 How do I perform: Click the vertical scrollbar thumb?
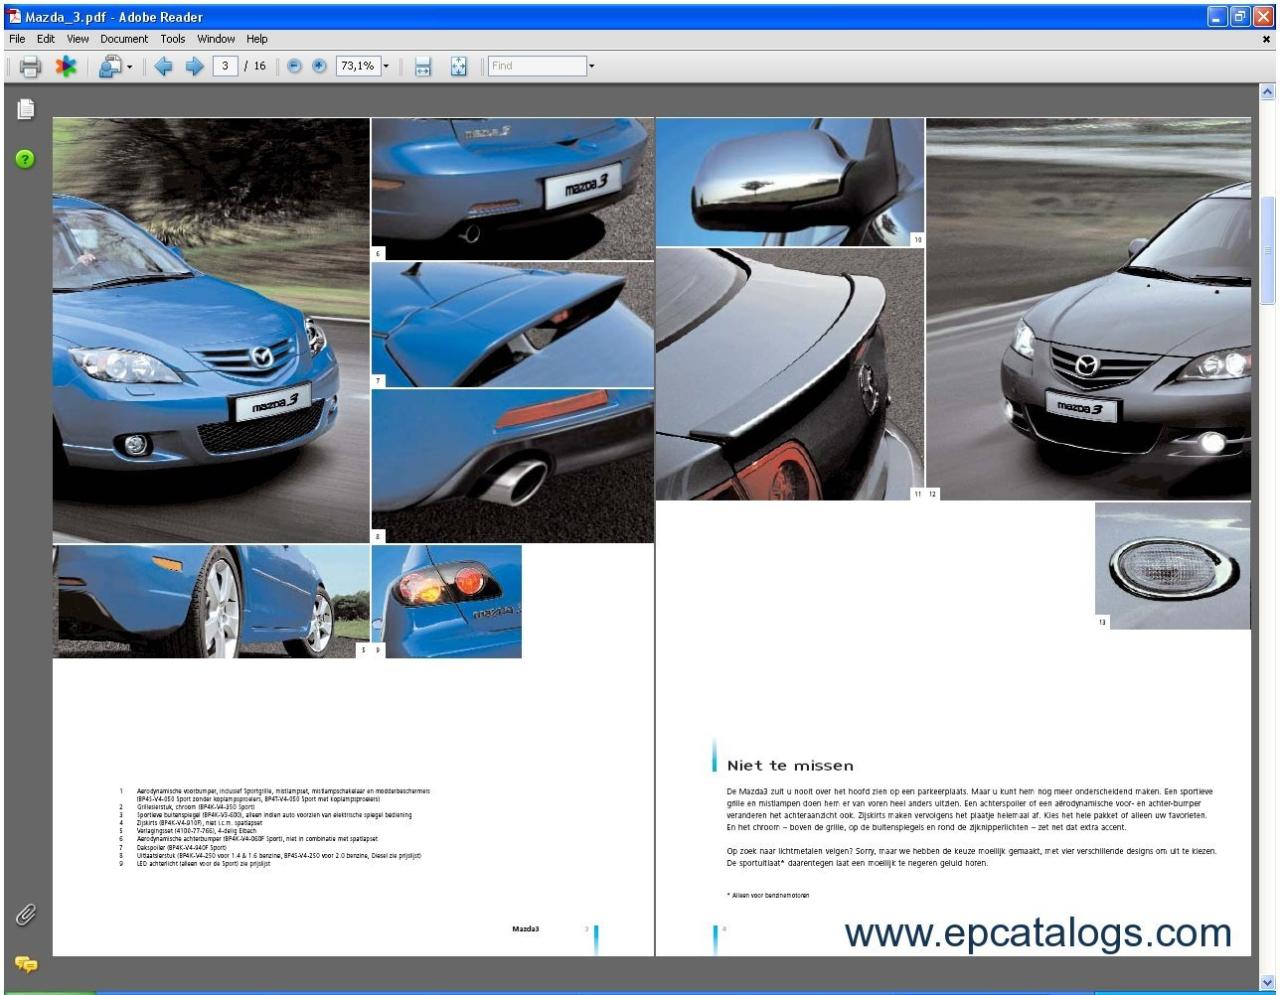1268,250
